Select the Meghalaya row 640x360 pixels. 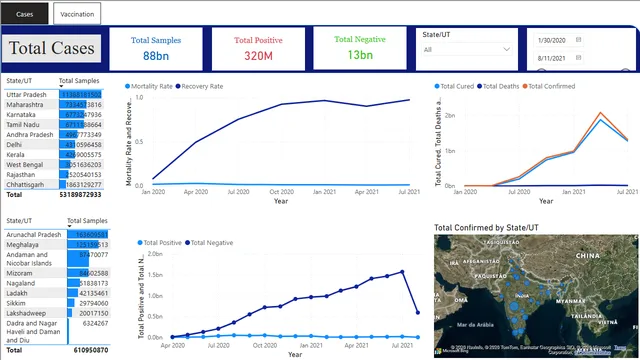pyautogui.click(x=57, y=244)
